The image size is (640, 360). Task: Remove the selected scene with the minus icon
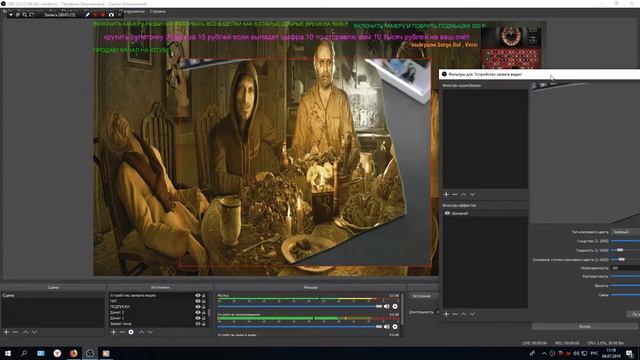(15, 332)
